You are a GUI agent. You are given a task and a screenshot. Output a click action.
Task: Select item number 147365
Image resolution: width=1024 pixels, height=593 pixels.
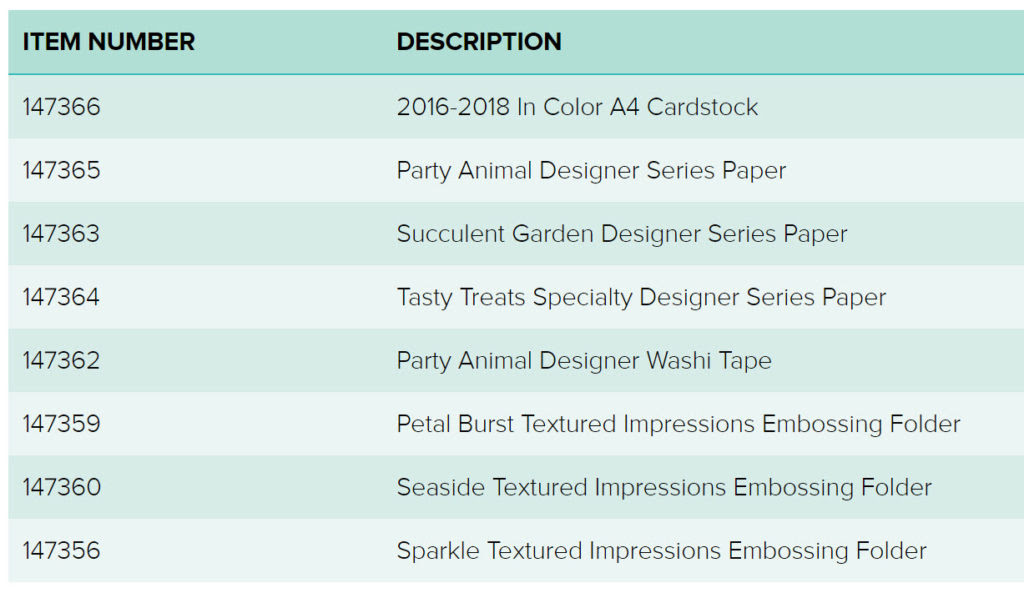click(61, 170)
